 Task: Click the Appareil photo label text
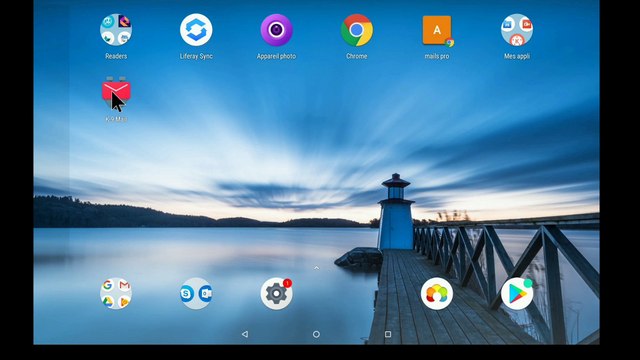[x=276, y=56]
